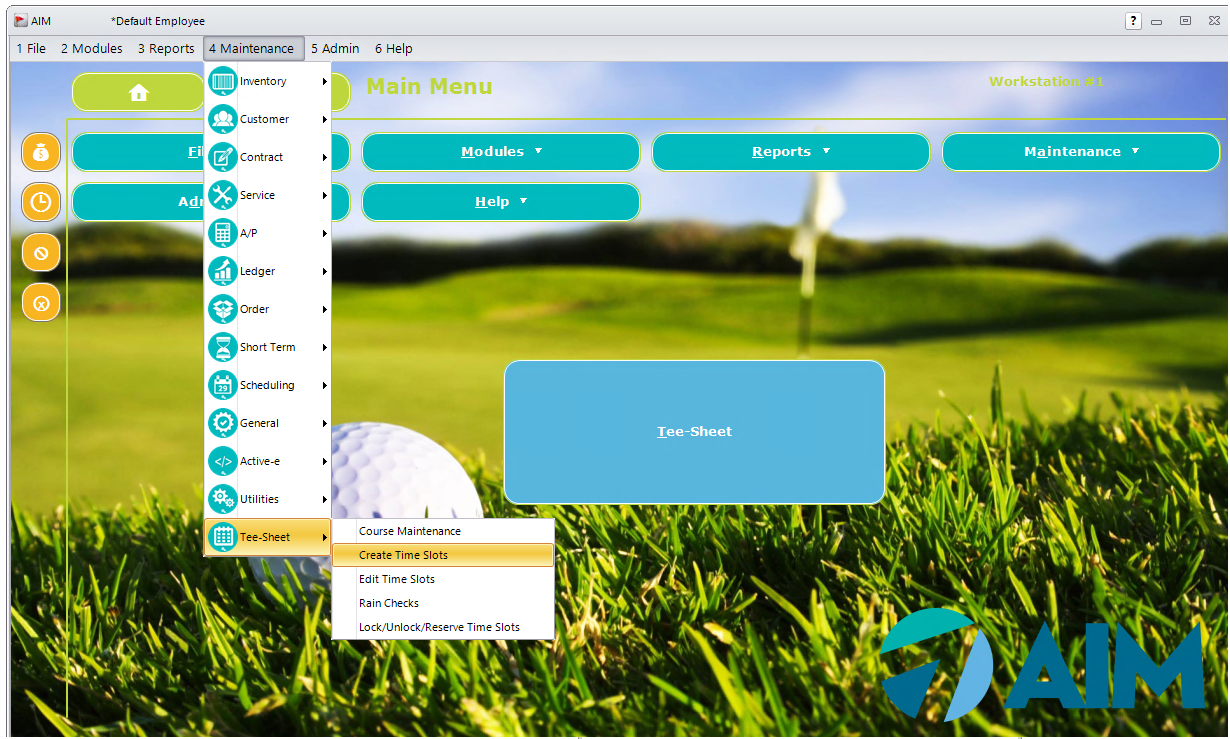Select the Service wrench icon
The height and width of the screenshot is (739, 1230).
[x=221, y=195]
